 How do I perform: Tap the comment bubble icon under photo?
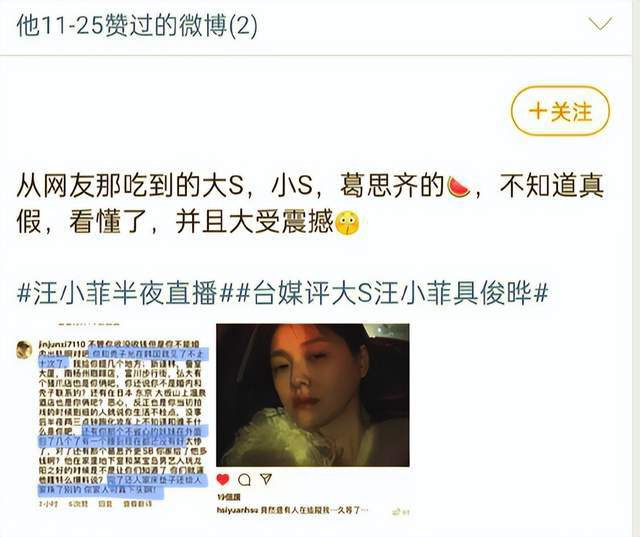[x=244, y=480]
